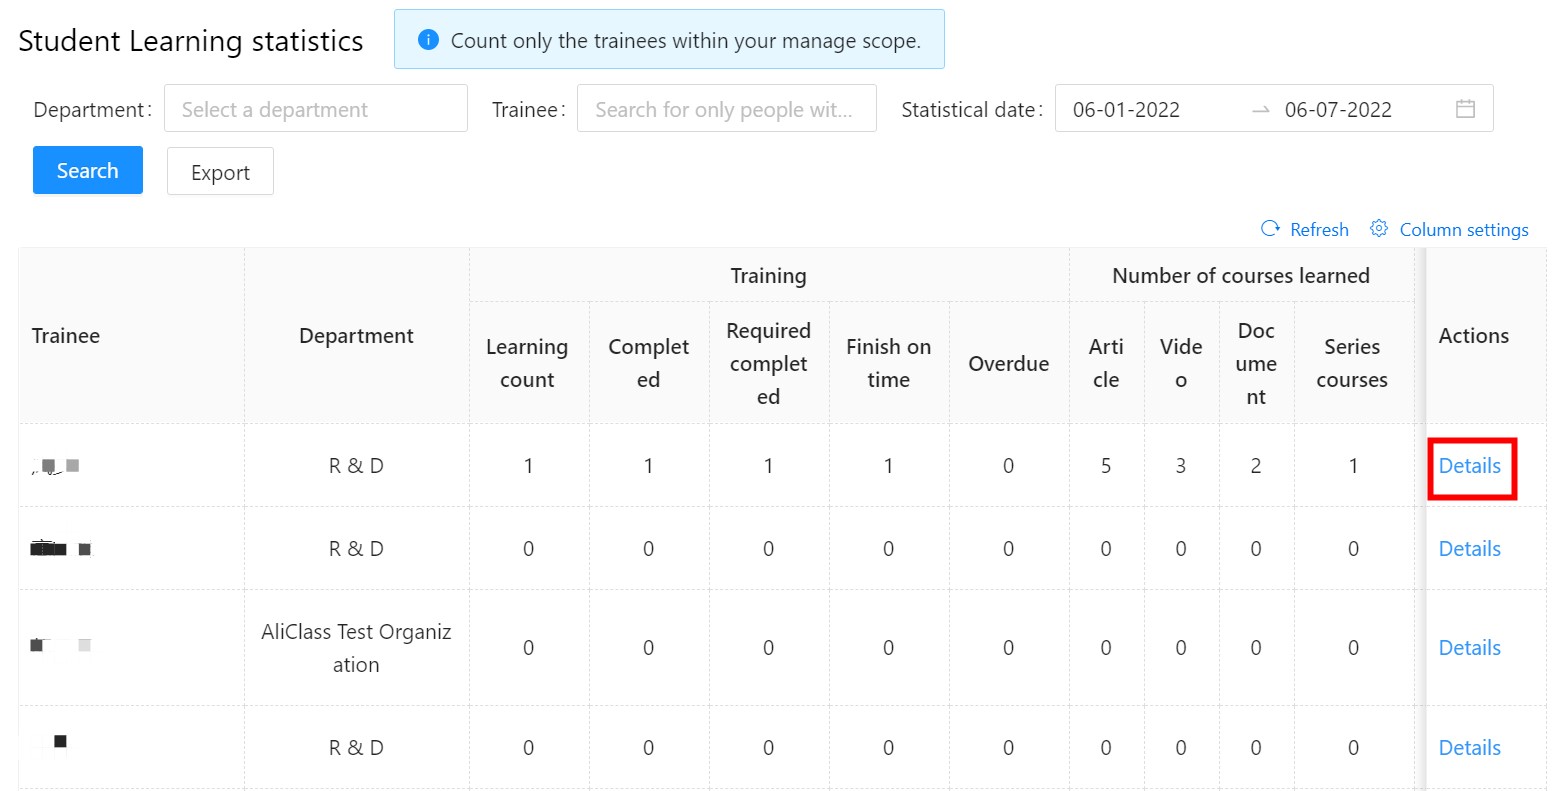The width and height of the screenshot is (1559, 791).
Task: Click the Learning count column header
Action: [527, 363]
